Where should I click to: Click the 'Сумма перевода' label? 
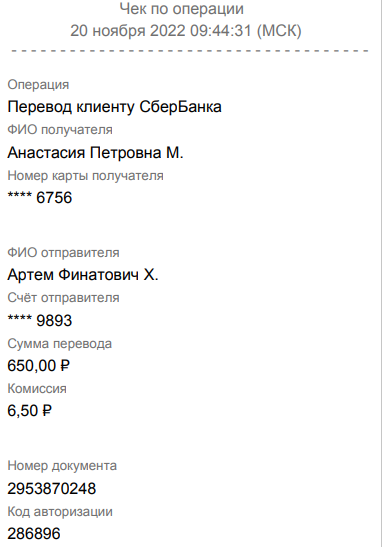[x=60, y=344]
